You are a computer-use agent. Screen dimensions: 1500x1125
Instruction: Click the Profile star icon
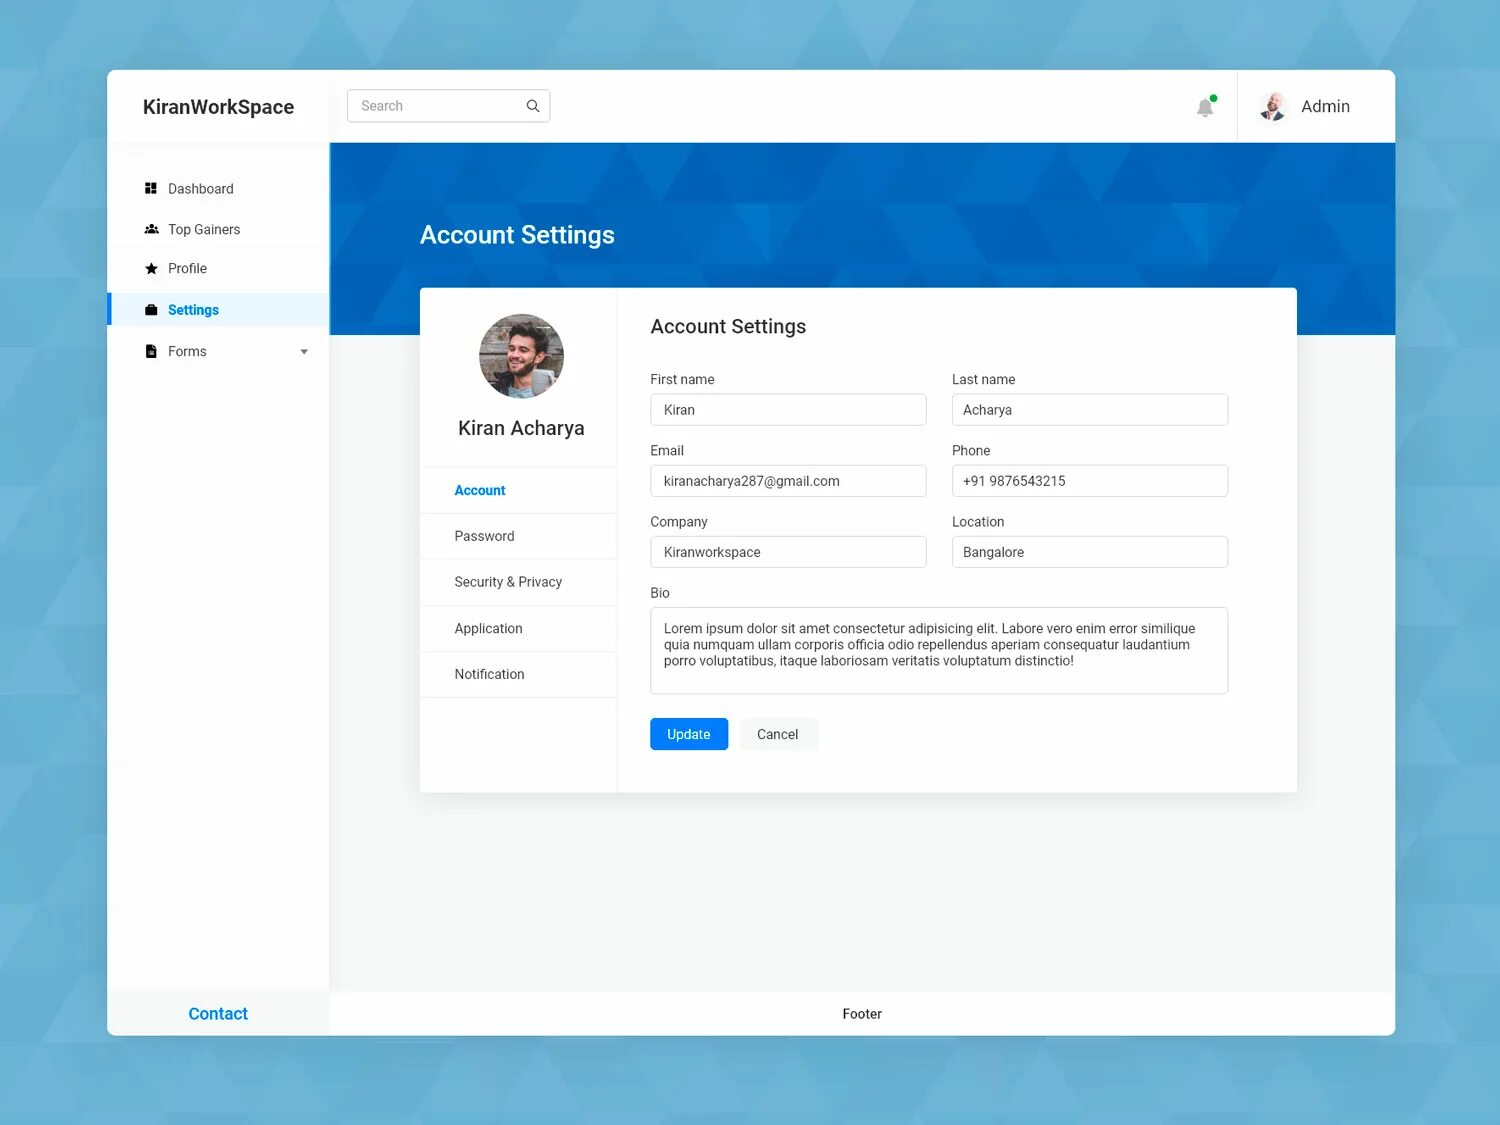click(151, 268)
